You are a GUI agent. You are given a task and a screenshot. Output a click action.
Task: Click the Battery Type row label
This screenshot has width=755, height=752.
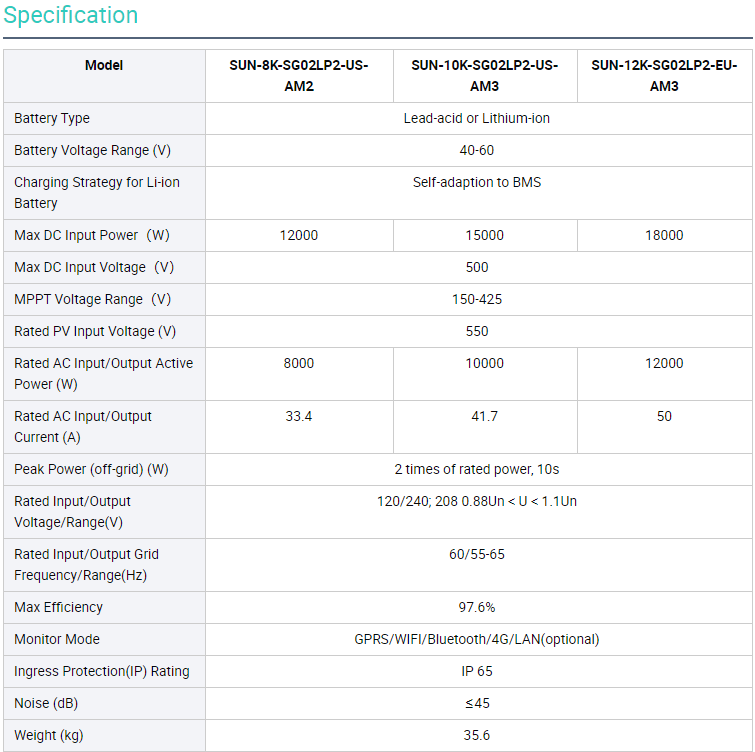(x=52, y=118)
